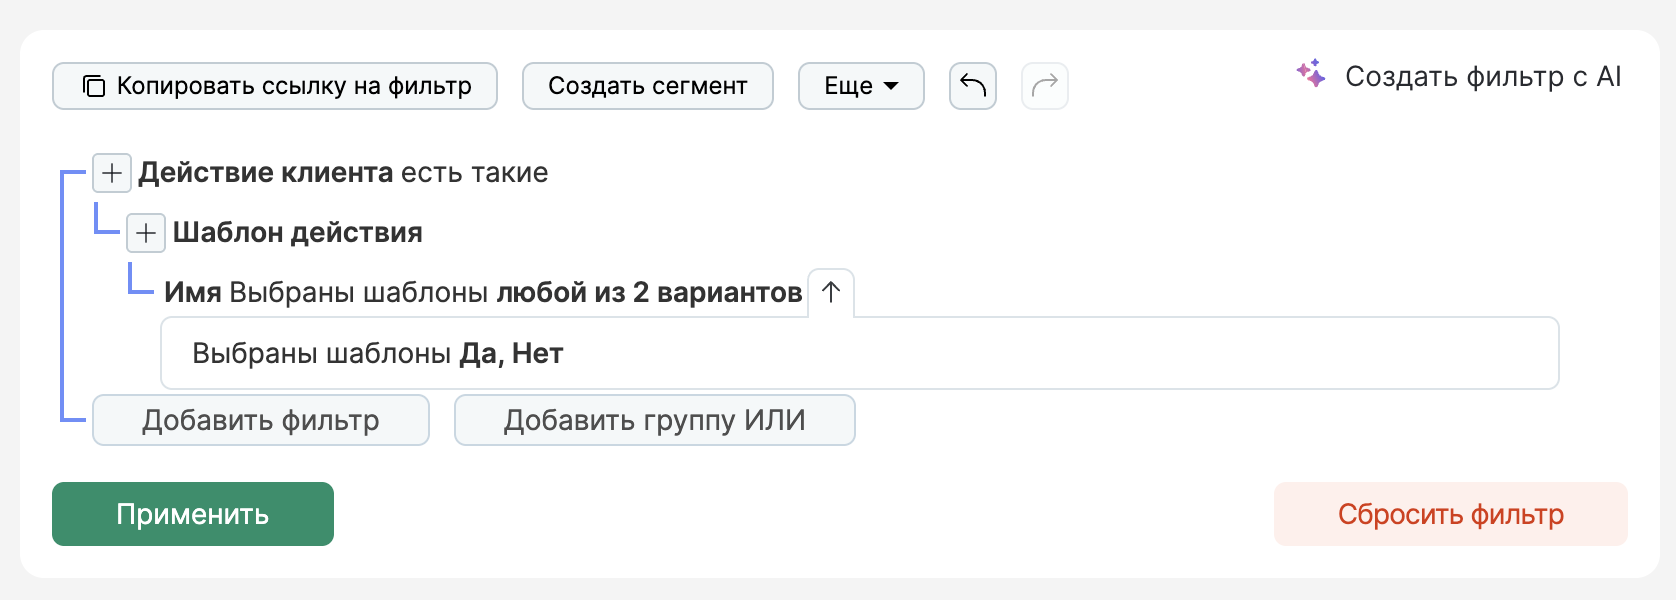This screenshot has width=1676, height=600.
Task: Click the copy icon in Копировать ссылку button
Action: pyautogui.click(x=93, y=86)
